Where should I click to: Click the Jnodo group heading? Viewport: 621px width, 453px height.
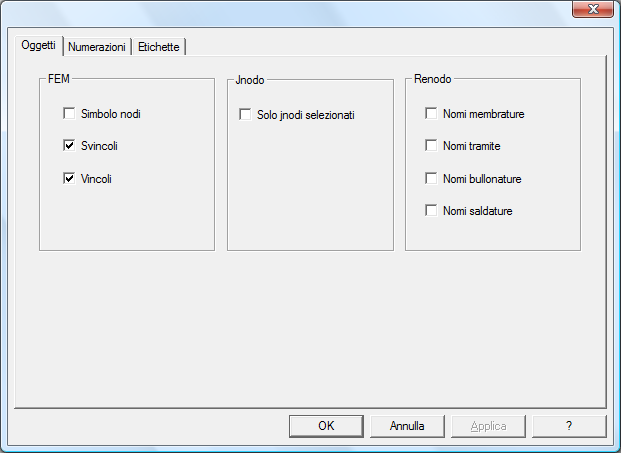pyautogui.click(x=250, y=80)
